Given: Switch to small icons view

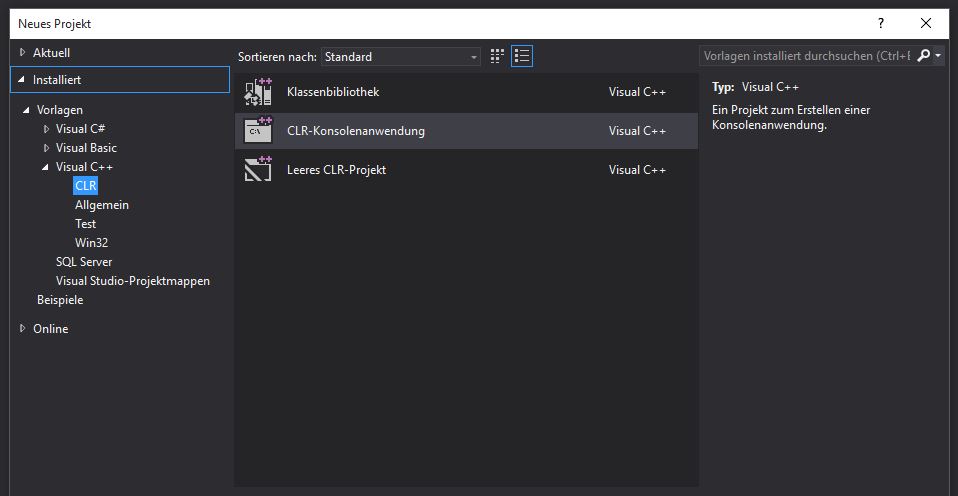Looking at the screenshot, I should coord(497,56).
